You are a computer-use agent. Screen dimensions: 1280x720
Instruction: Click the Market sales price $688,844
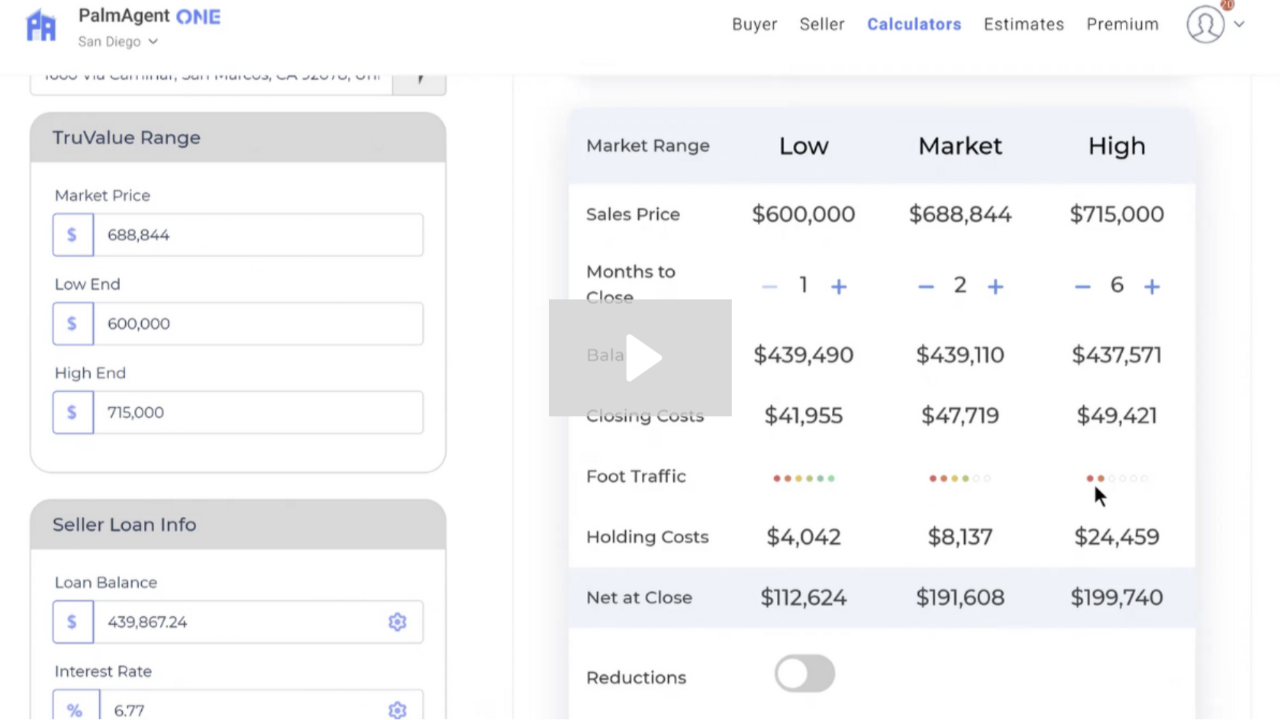pos(960,214)
